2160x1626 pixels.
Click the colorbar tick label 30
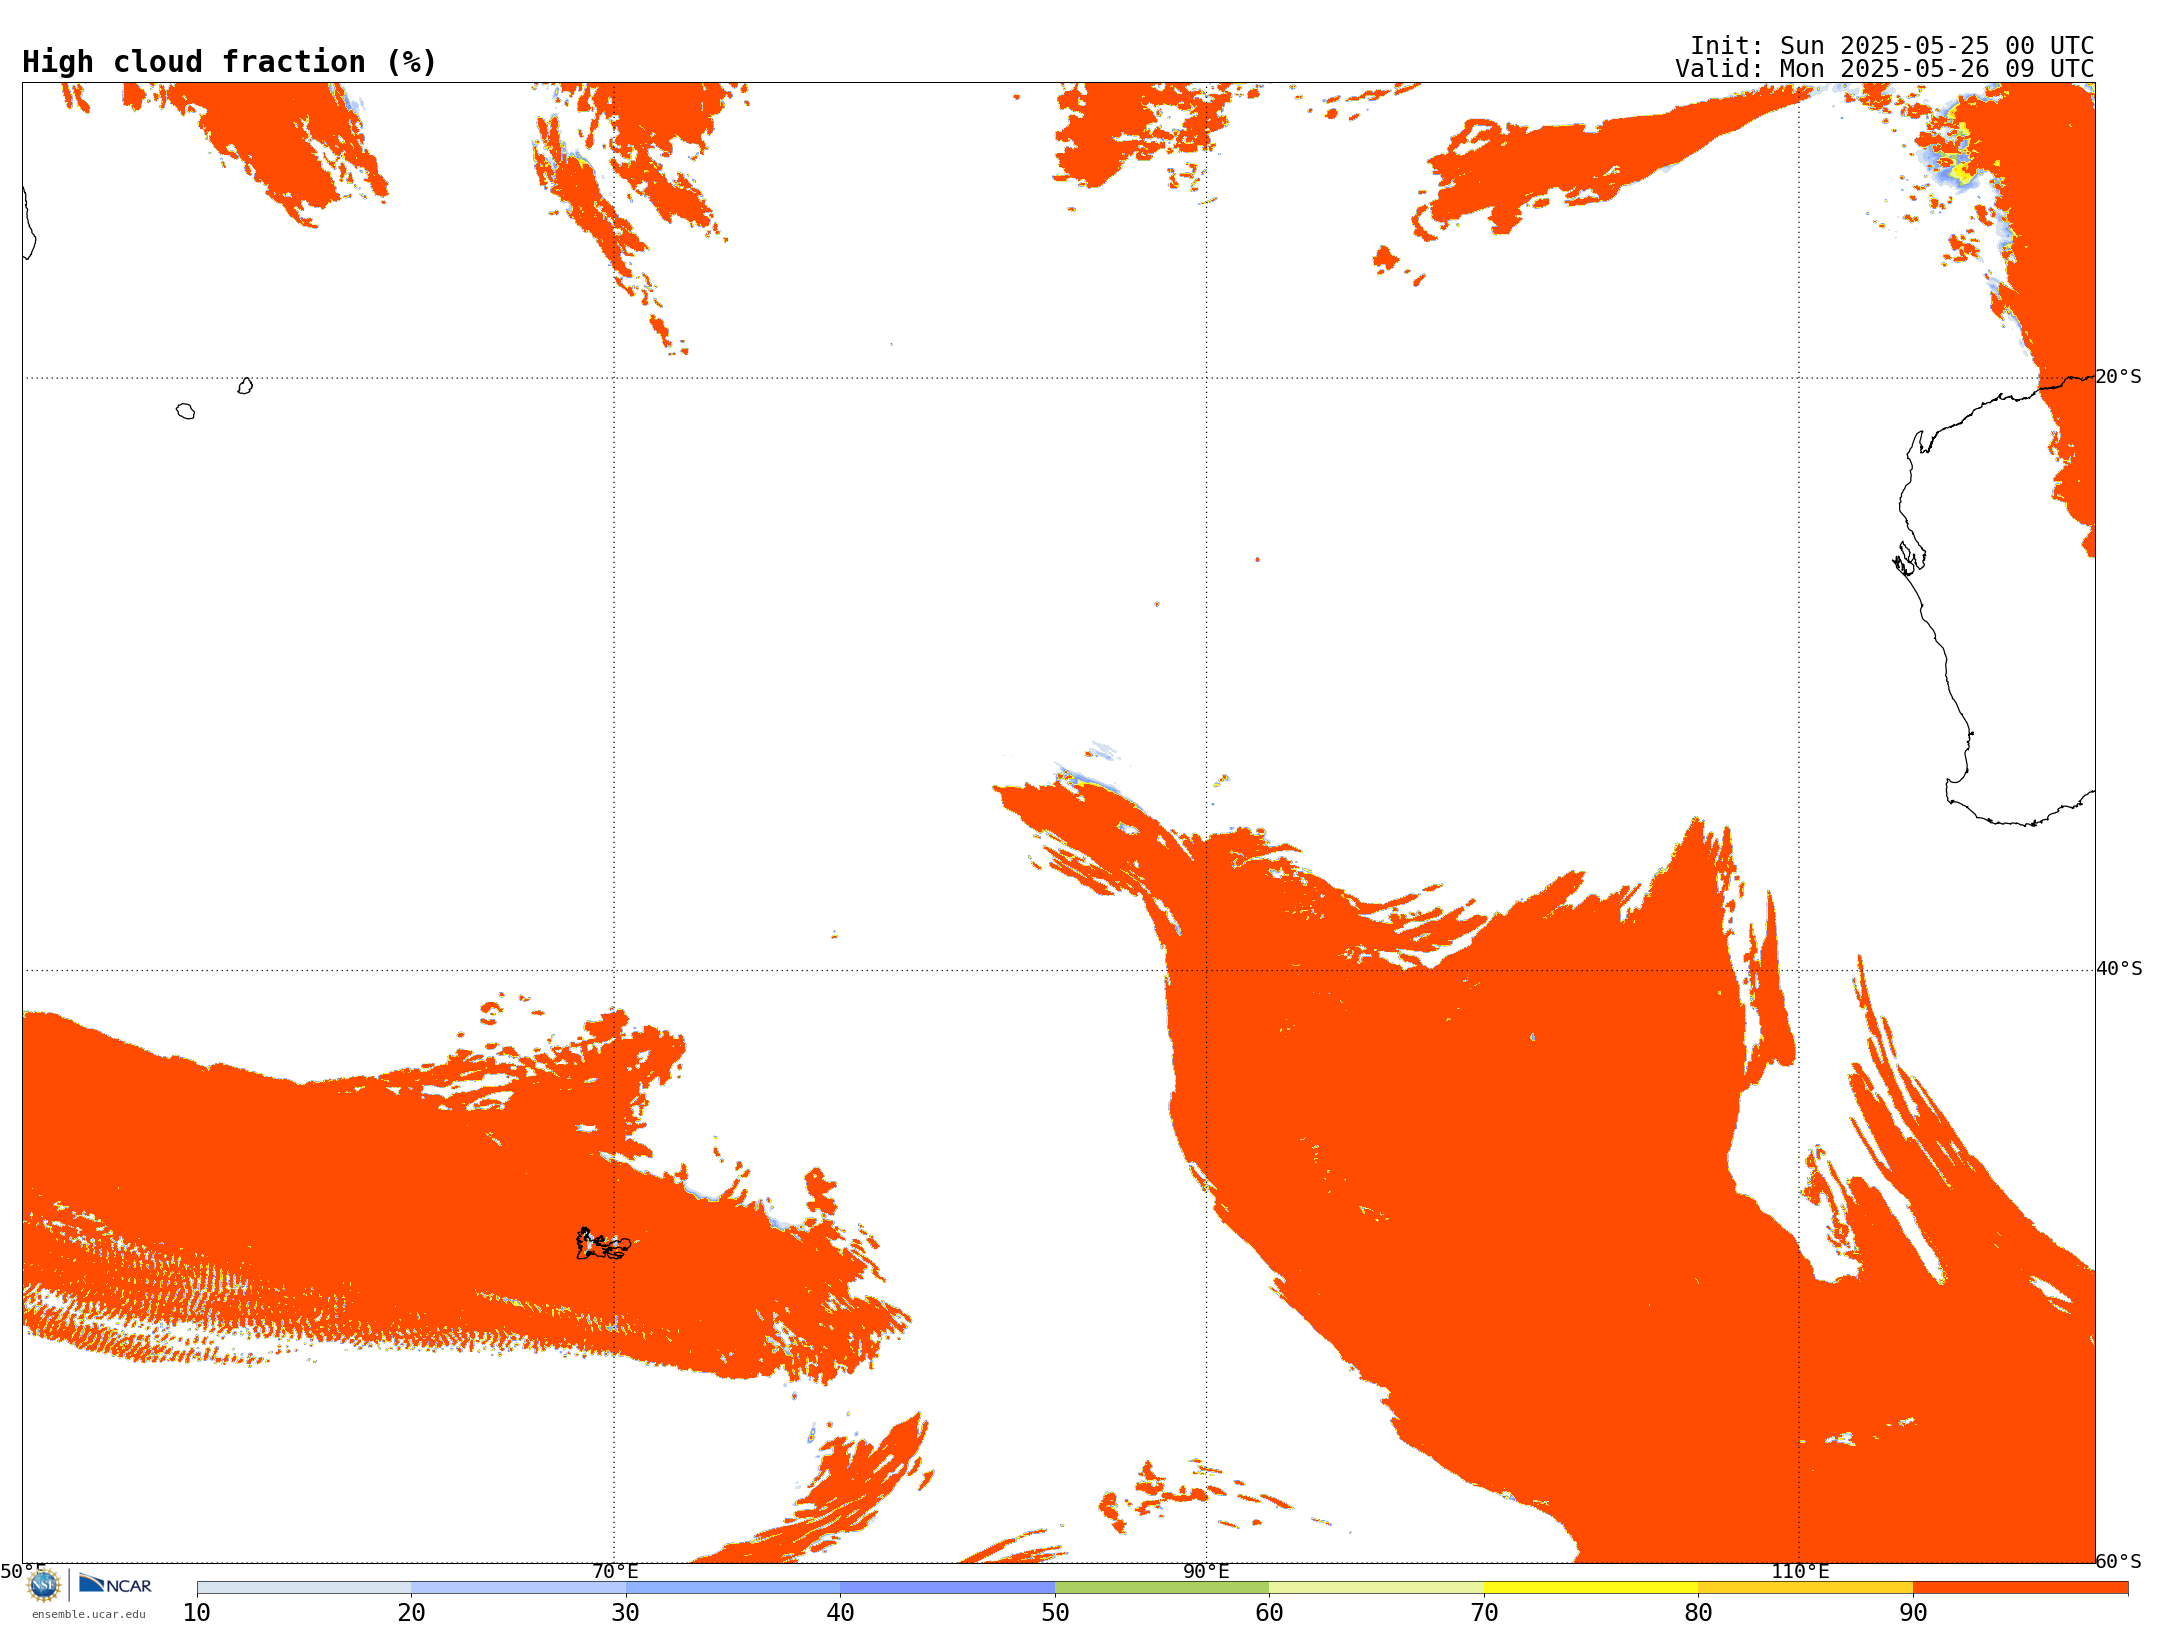[626, 1612]
